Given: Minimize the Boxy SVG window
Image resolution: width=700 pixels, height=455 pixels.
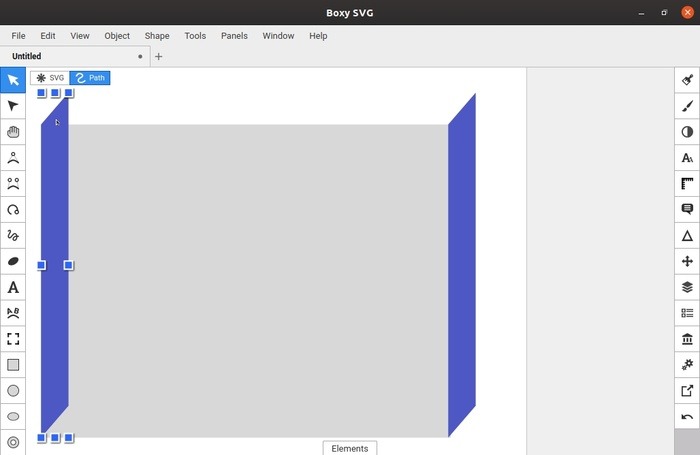Looking at the screenshot, I should click(642, 13).
